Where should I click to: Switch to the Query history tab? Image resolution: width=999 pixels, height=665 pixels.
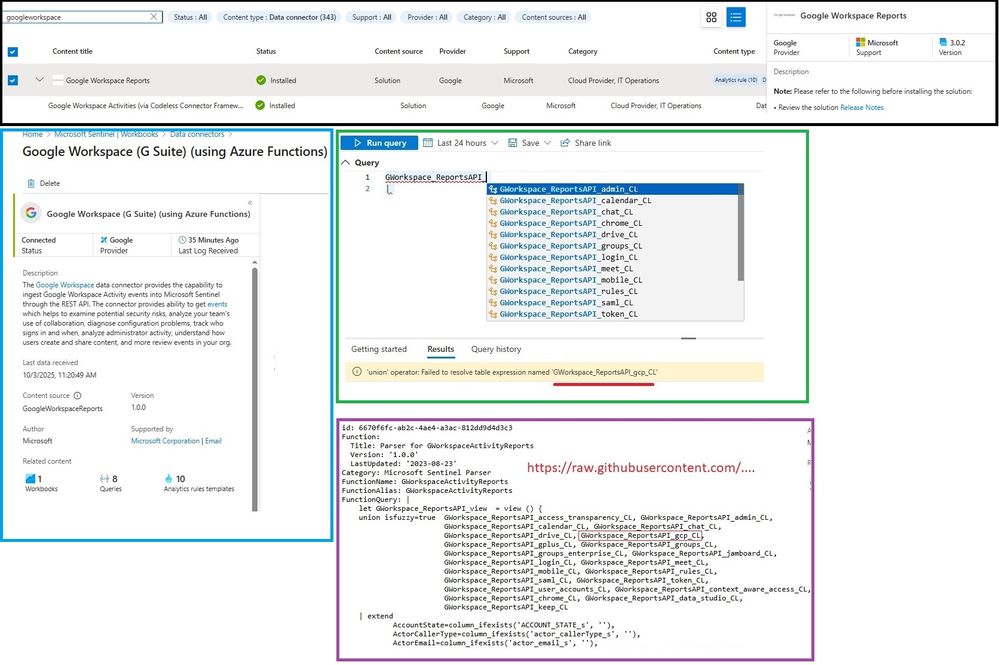(x=496, y=349)
